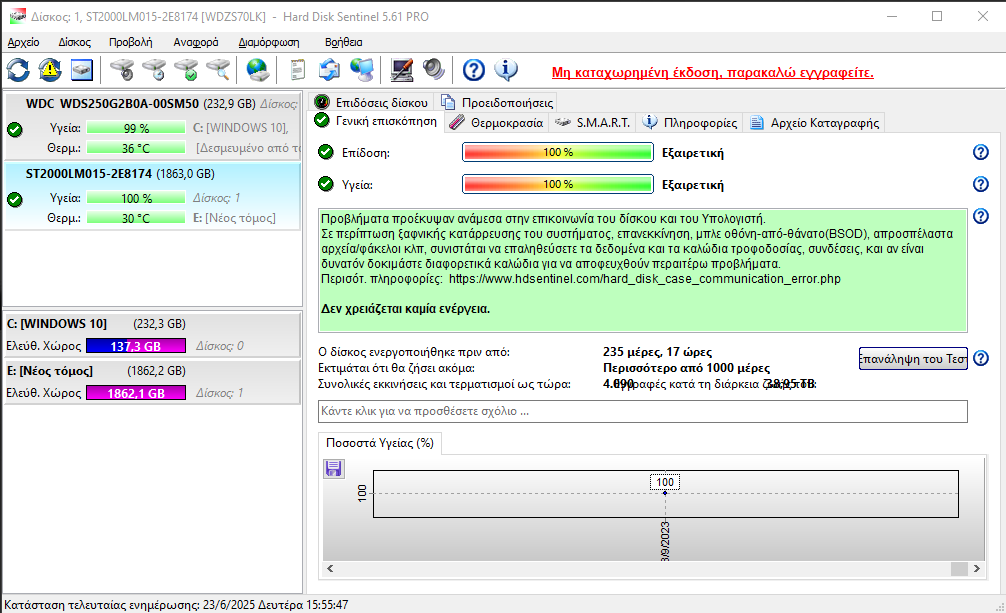
Task: Select the ST2000LM015-2E8174 disk entry
Action: [153, 196]
